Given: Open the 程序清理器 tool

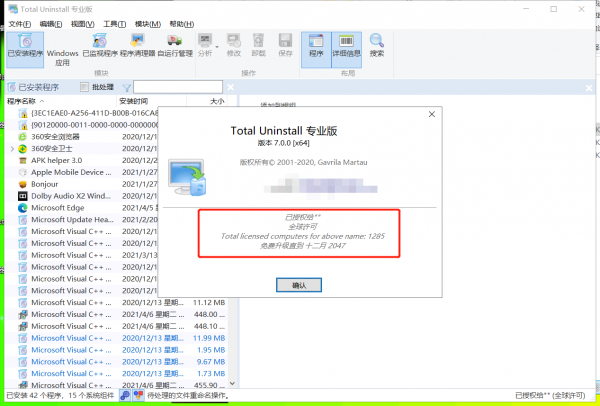Looking at the screenshot, I should coord(137,50).
